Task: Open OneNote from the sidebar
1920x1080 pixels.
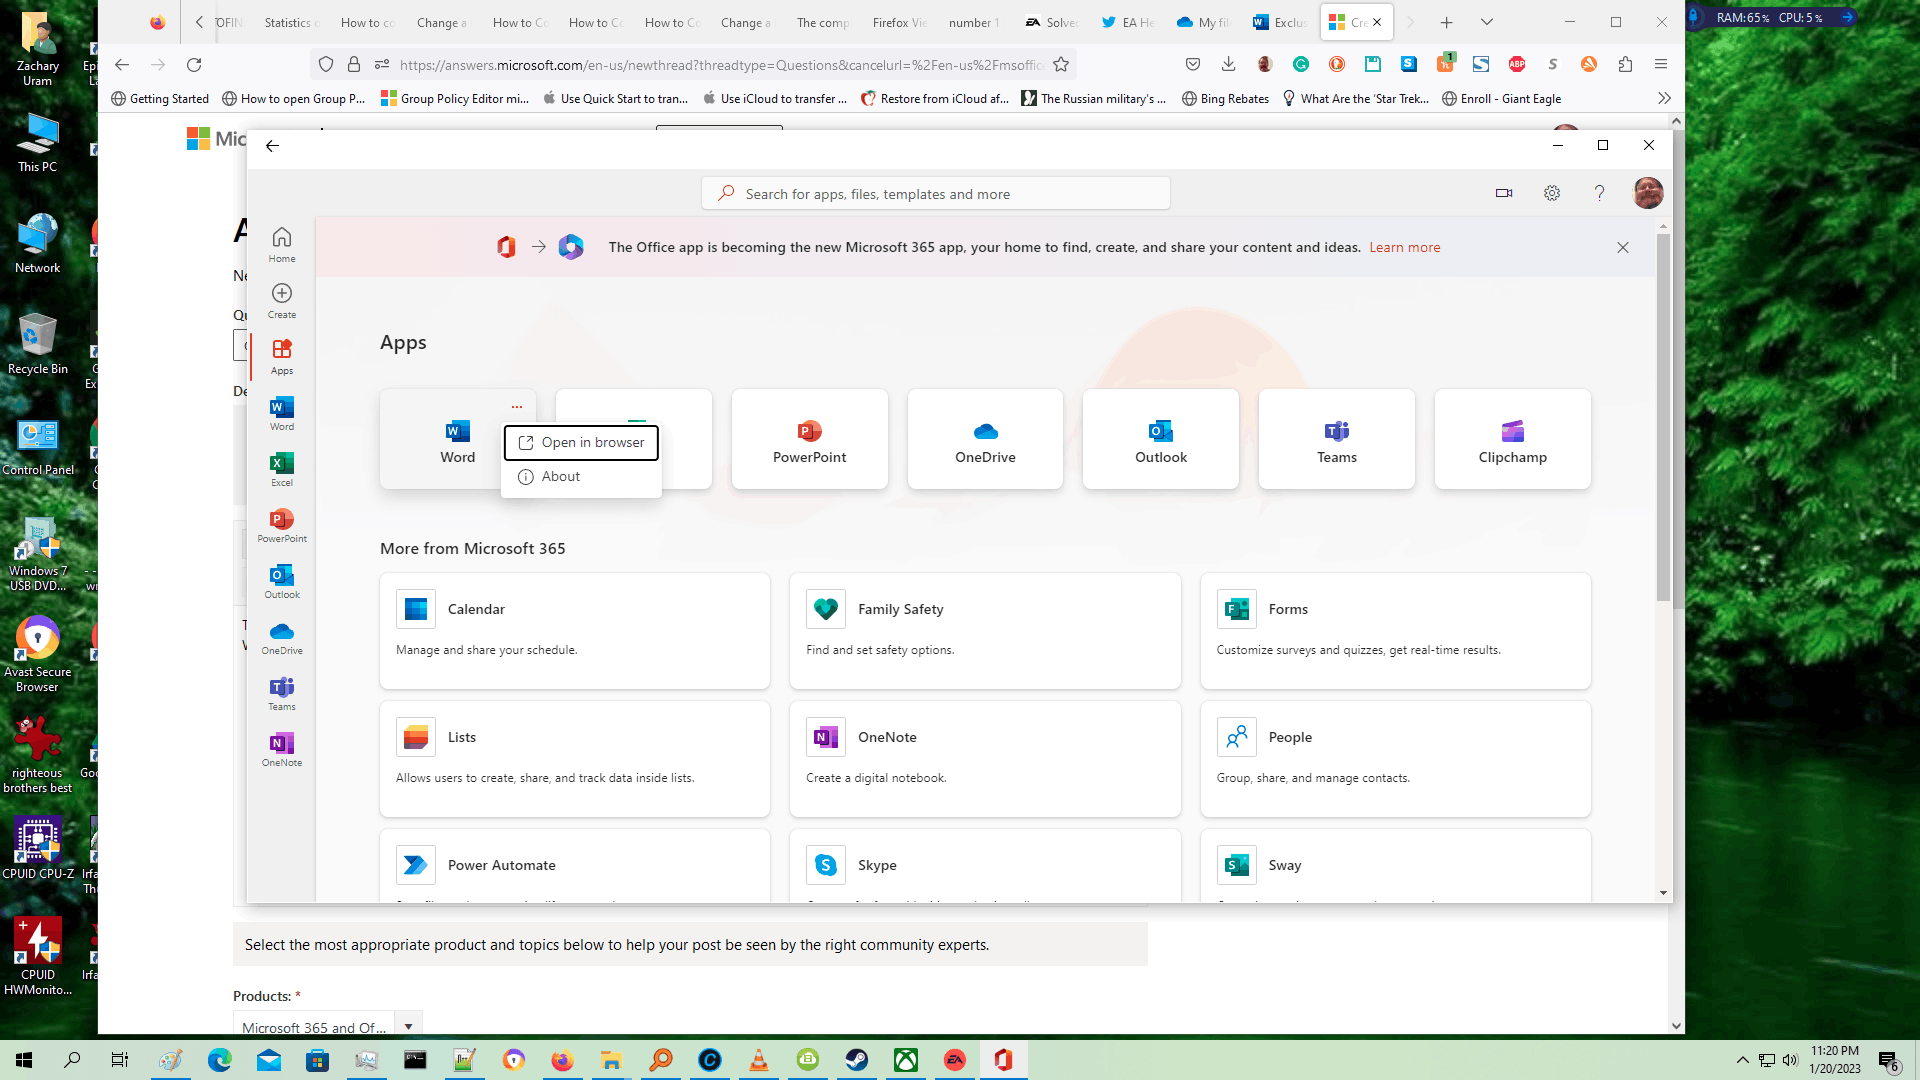Action: [x=282, y=748]
